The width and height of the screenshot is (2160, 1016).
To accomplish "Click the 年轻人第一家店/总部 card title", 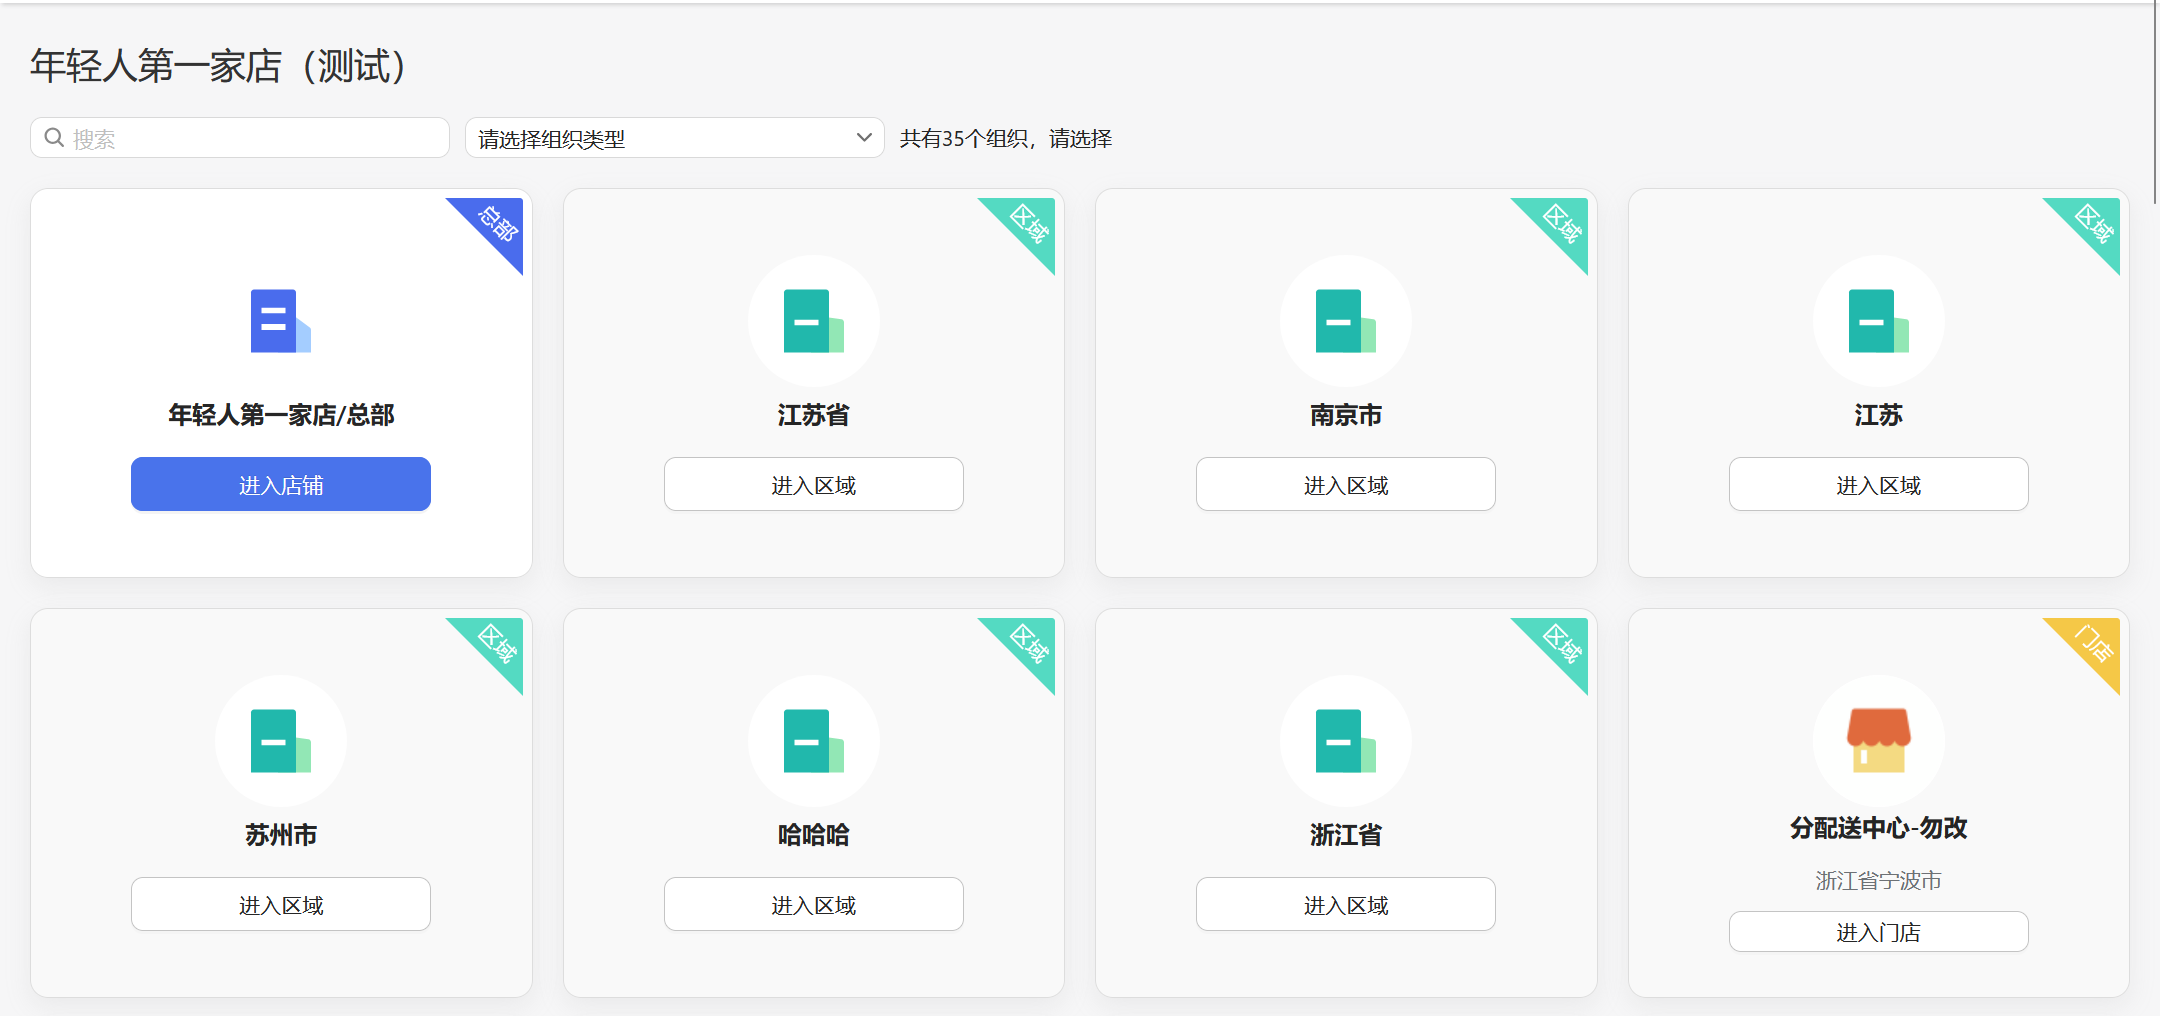I will click(281, 415).
